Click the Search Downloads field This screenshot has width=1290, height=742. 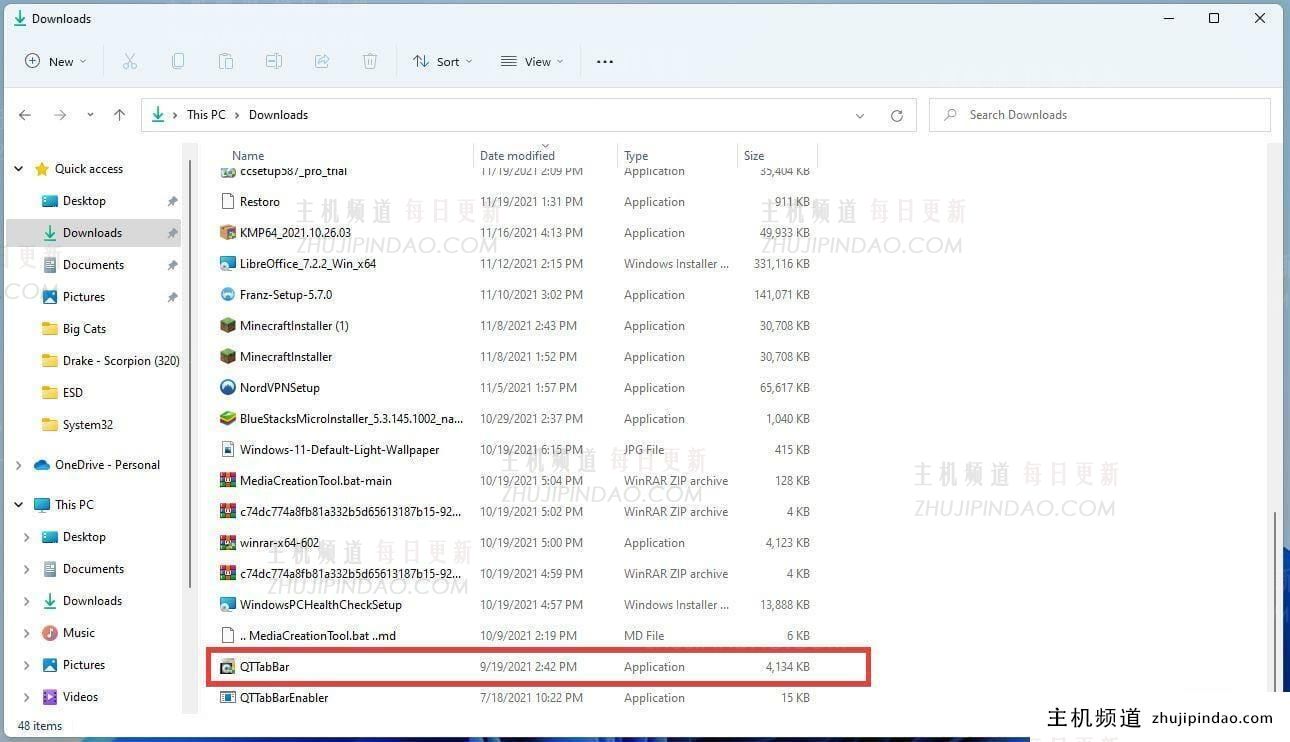click(x=1100, y=115)
